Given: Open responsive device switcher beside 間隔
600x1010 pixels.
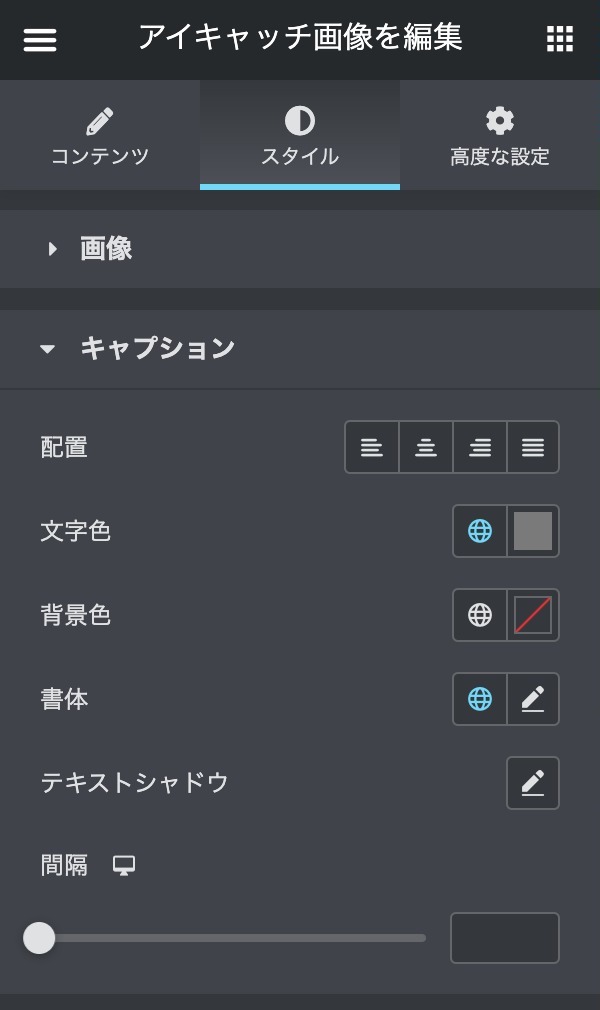Looking at the screenshot, I should [x=124, y=866].
